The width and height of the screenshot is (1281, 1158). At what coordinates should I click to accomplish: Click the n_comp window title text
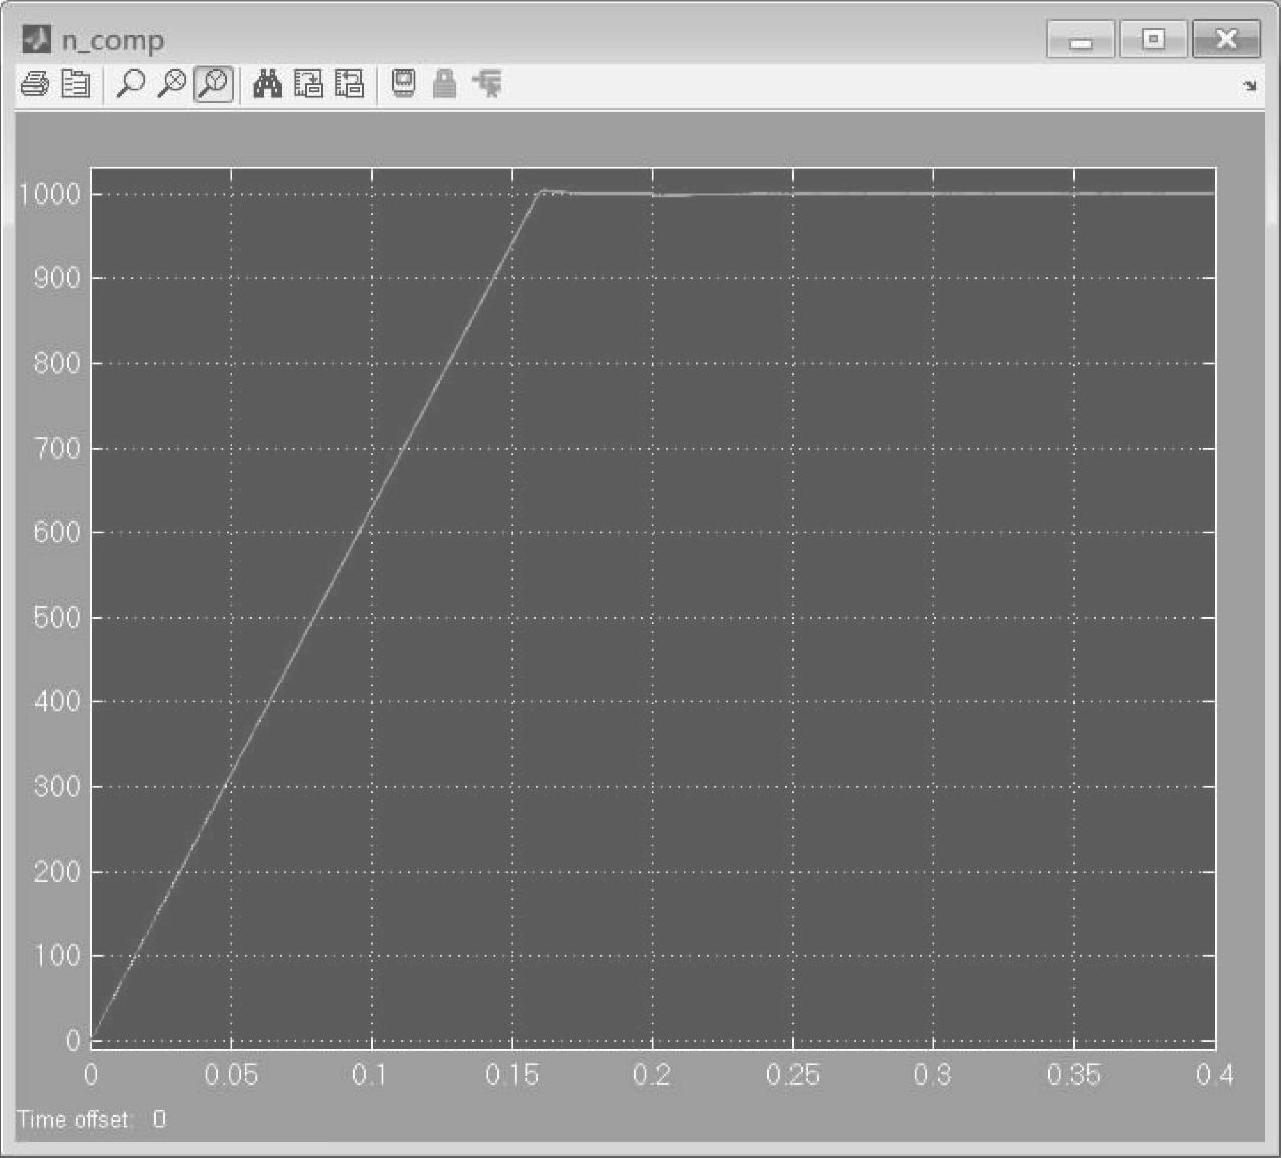[x=113, y=41]
